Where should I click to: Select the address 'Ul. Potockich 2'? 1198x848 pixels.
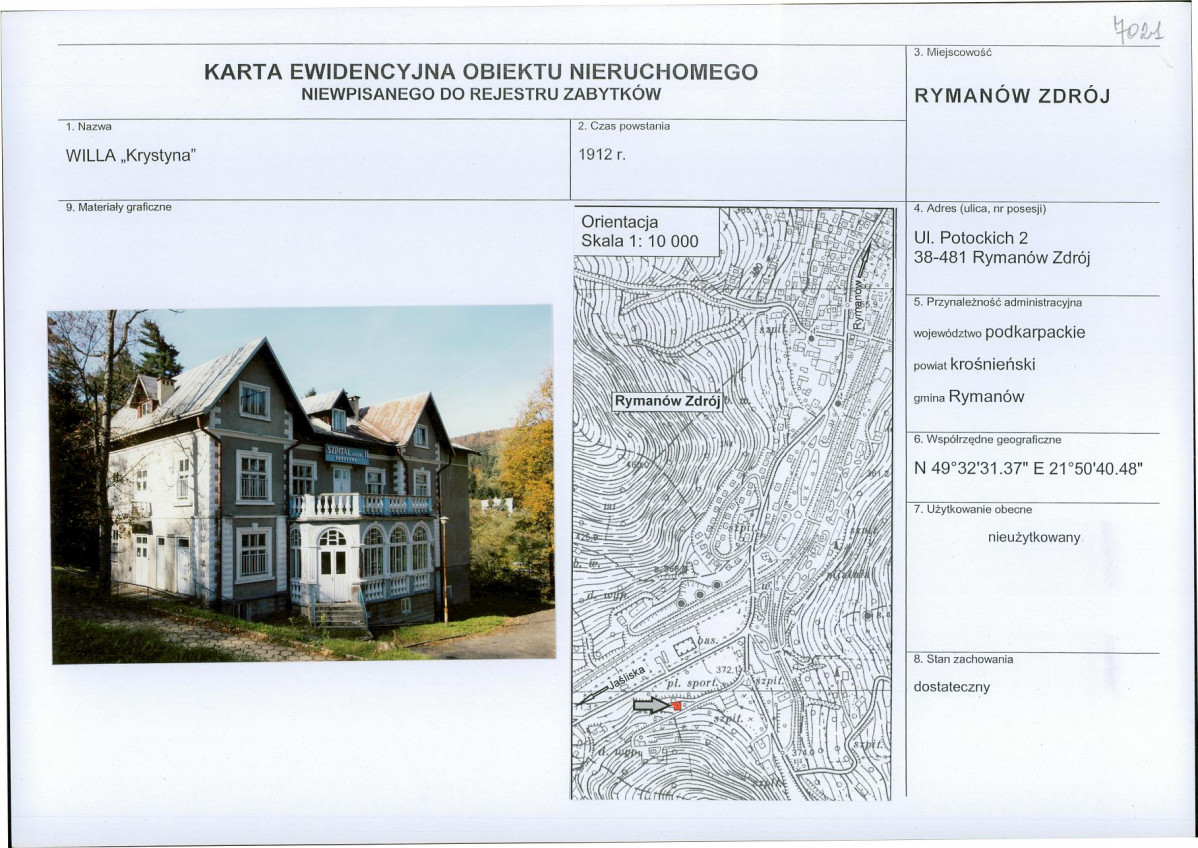(970, 238)
